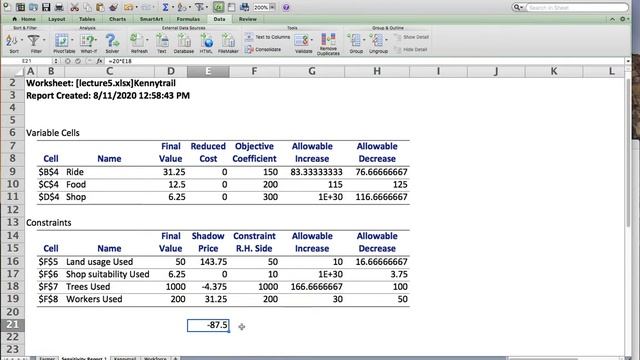
Task: Switch to the Tables ribbon tab
Action: 87,19
